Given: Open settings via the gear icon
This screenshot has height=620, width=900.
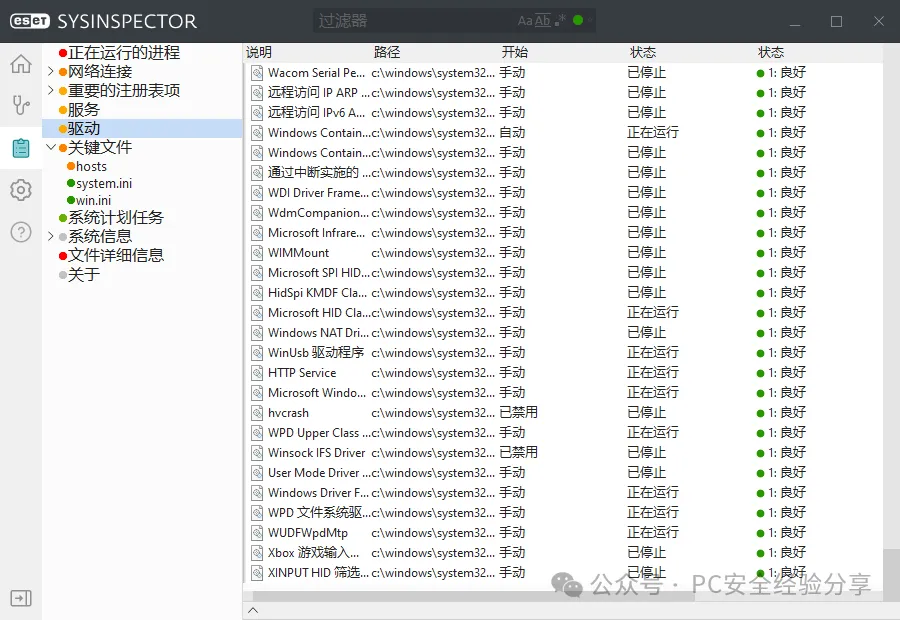Looking at the screenshot, I should pos(21,190).
